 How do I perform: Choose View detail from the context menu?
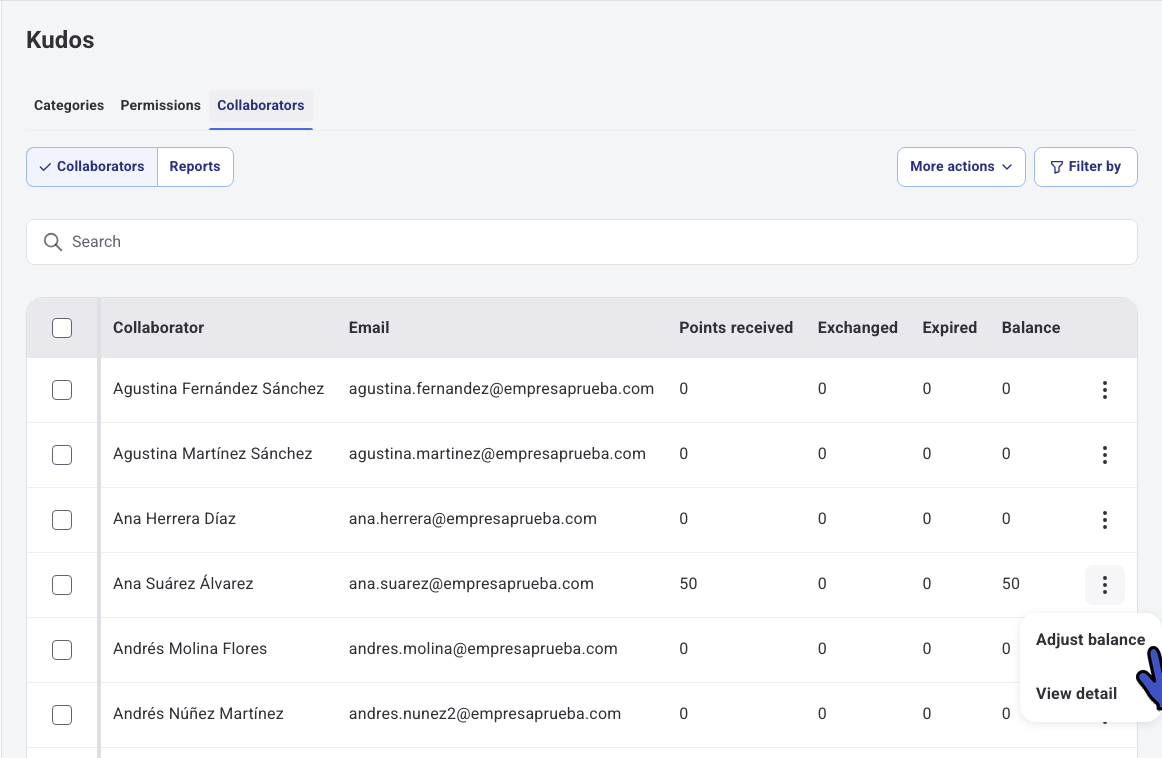click(x=1076, y=694)
